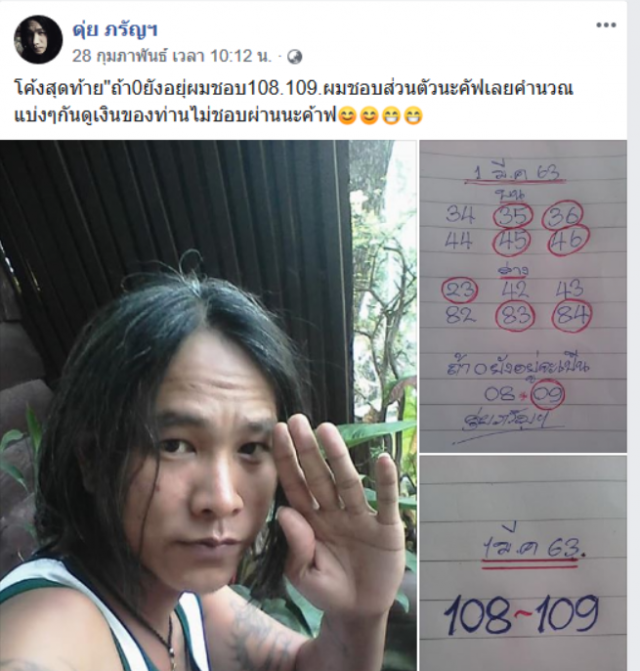Open the ดุ่ย ภรัญฯ profile name link
The image size is (640, 671).
click(115, 30)
